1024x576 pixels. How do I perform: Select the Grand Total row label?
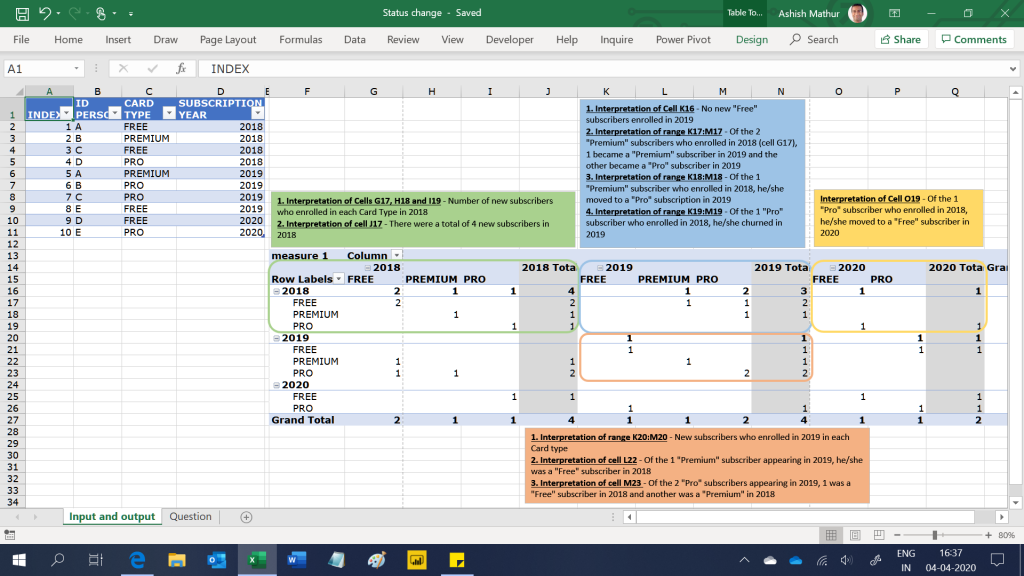click(302, 420)
